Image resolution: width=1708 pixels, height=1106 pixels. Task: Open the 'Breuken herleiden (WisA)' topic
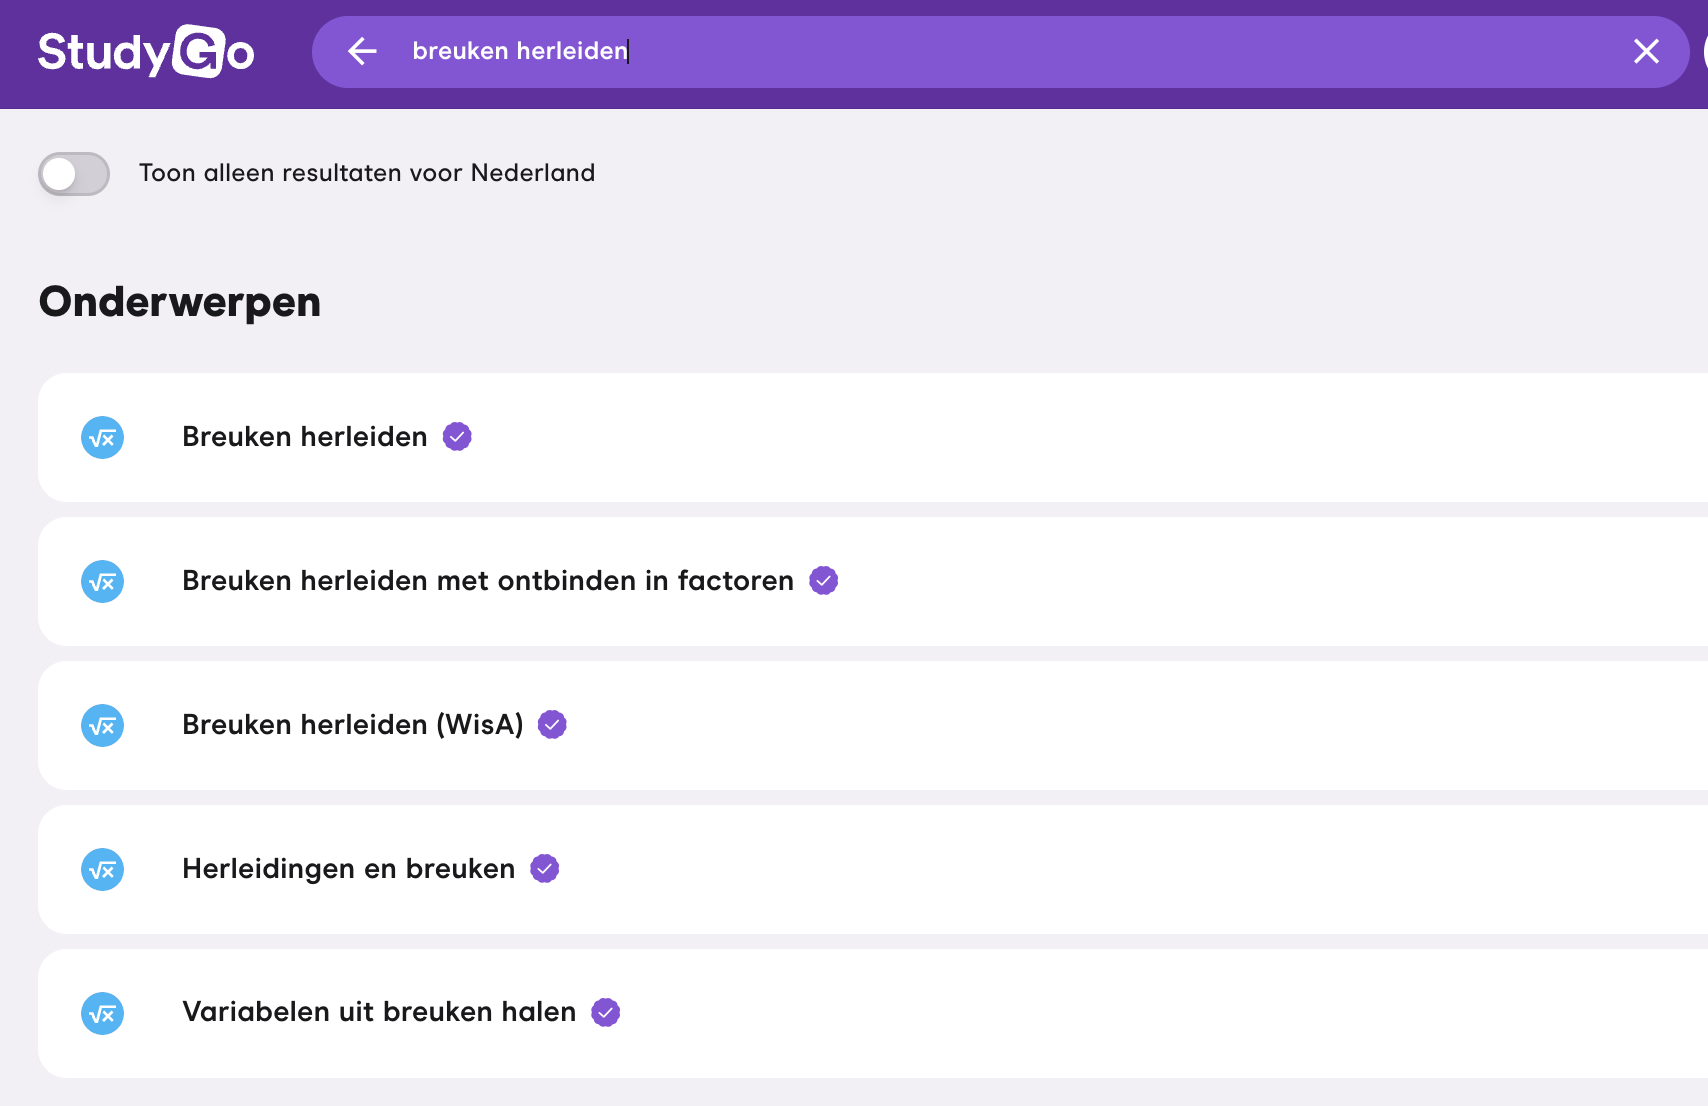(x=873, y=725)
